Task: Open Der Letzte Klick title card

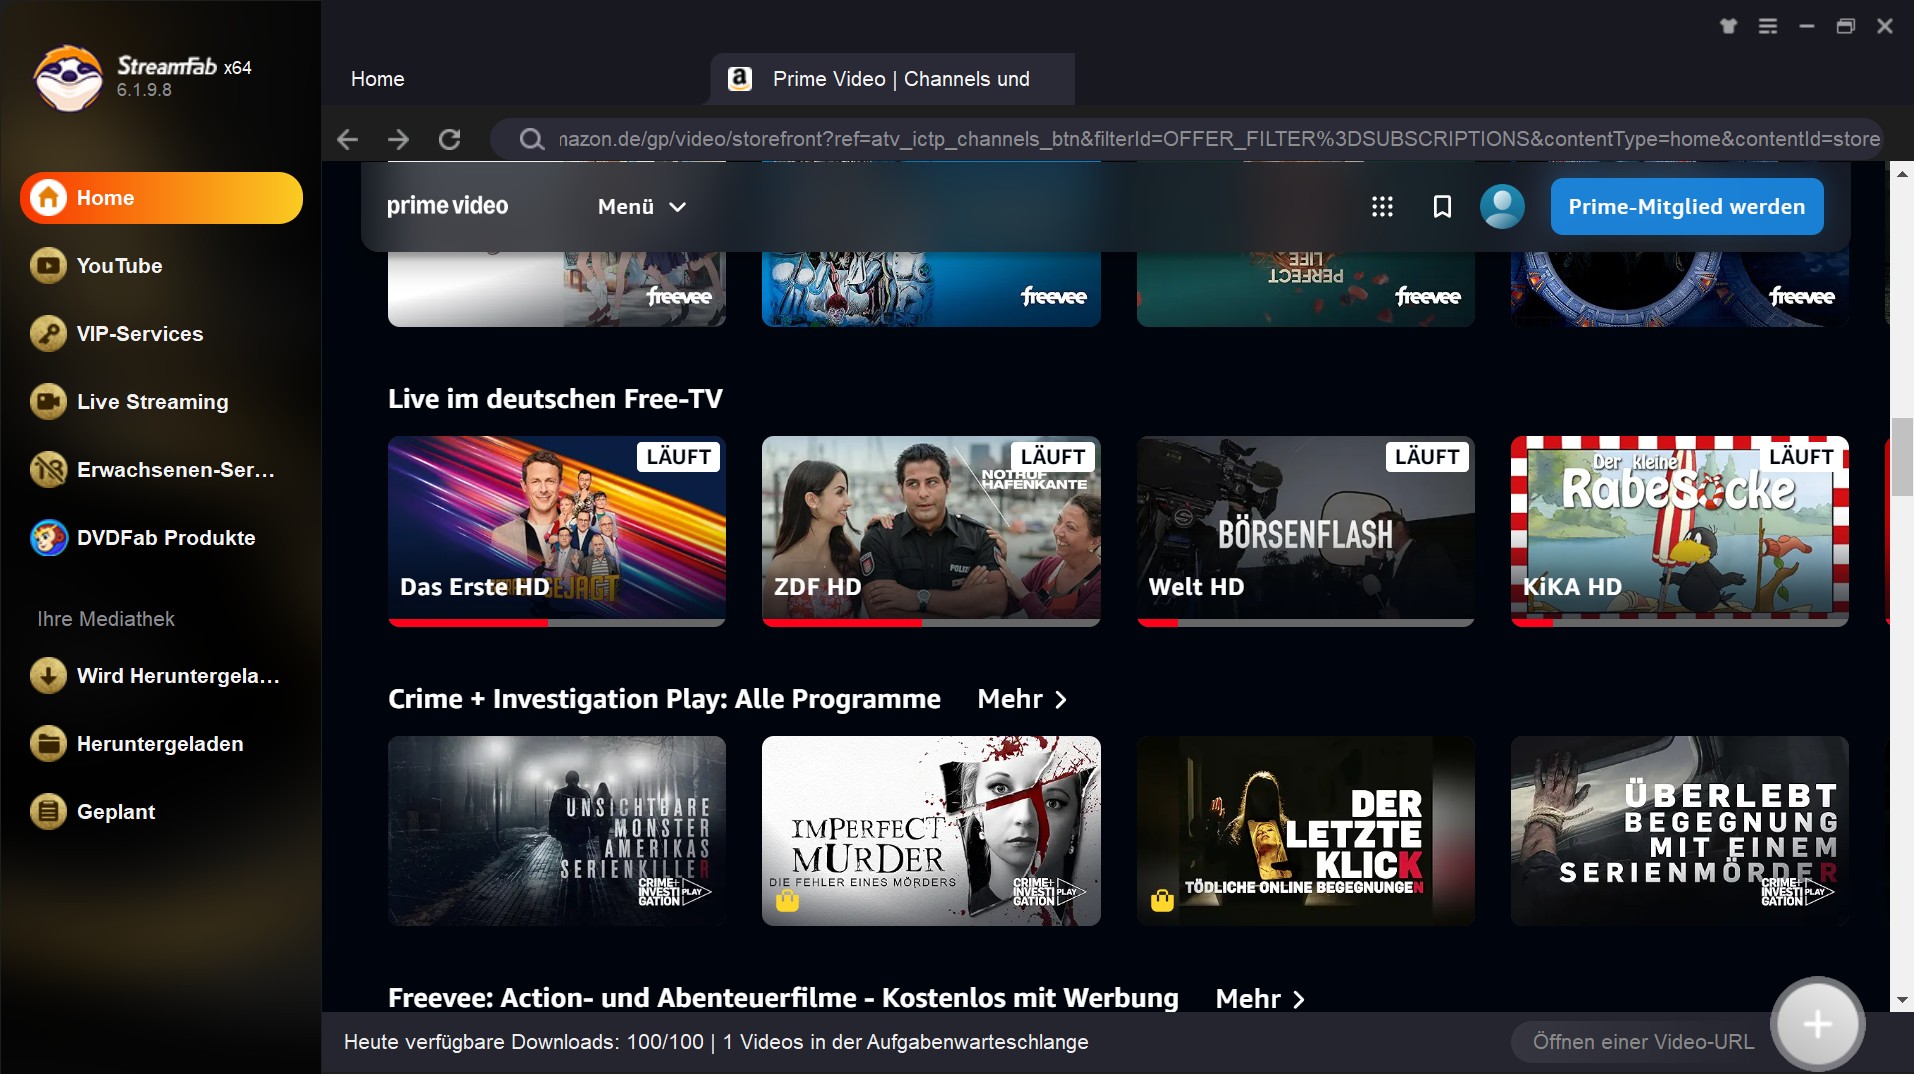Action: 1306,831
